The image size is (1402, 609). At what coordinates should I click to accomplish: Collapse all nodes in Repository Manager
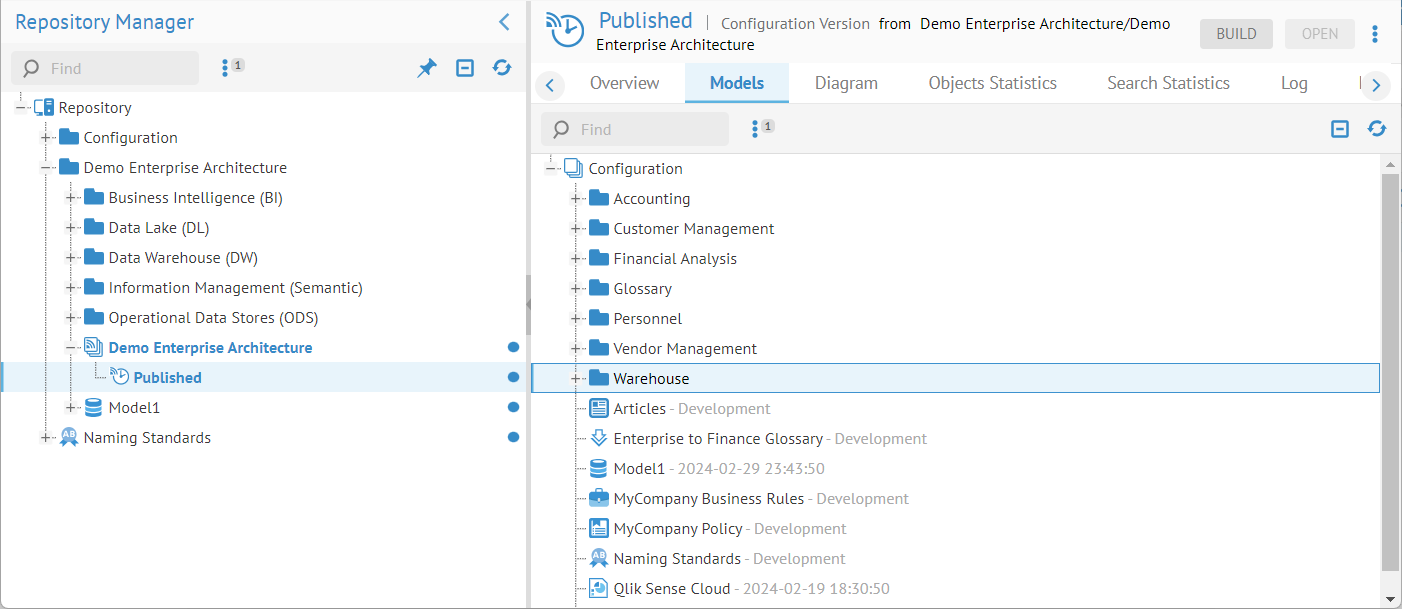465,68
